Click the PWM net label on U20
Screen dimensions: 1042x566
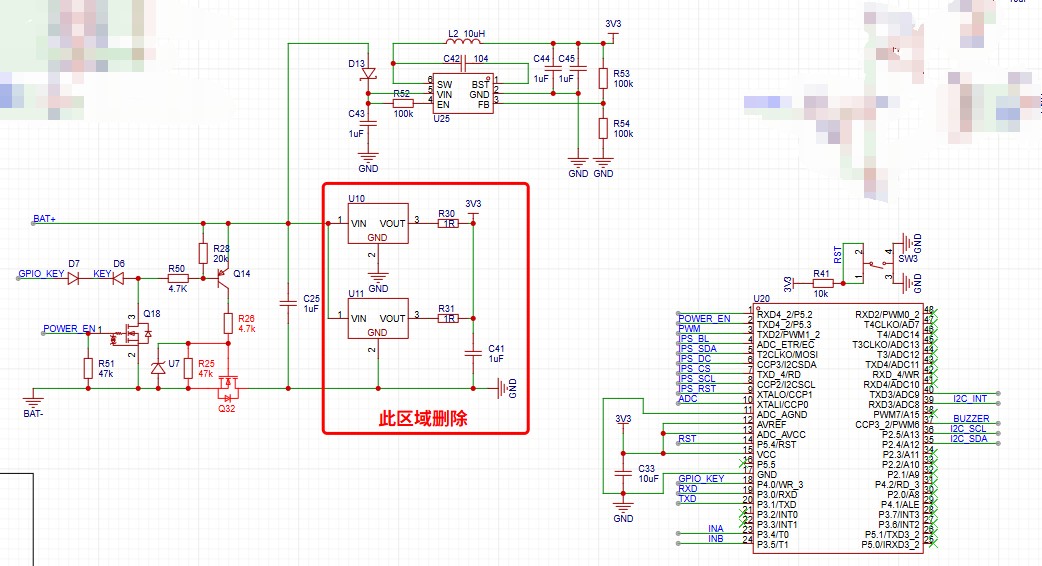[x=689, y=328]
